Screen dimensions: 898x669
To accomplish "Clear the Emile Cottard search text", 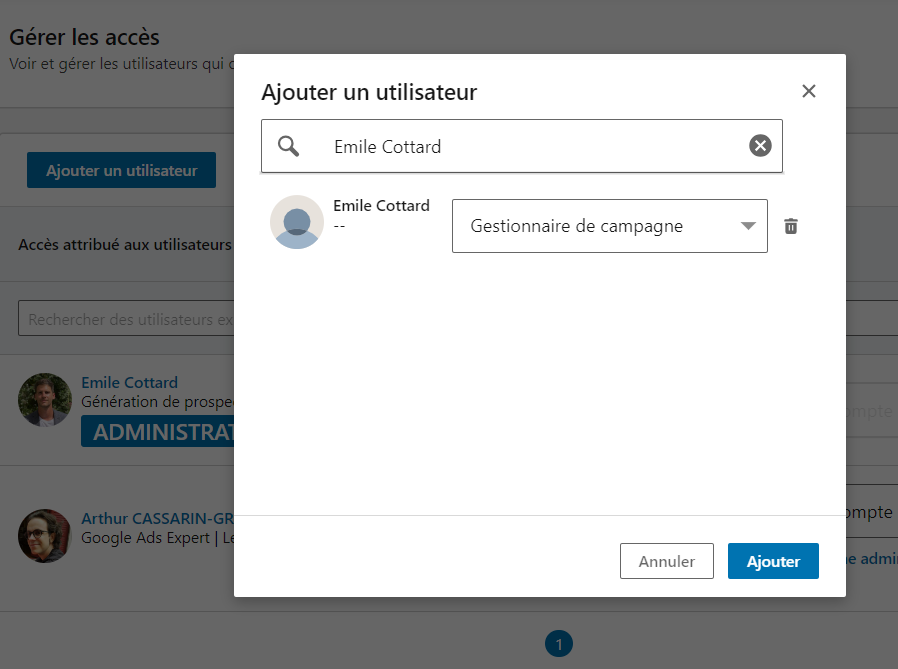I will pos(760,147).
